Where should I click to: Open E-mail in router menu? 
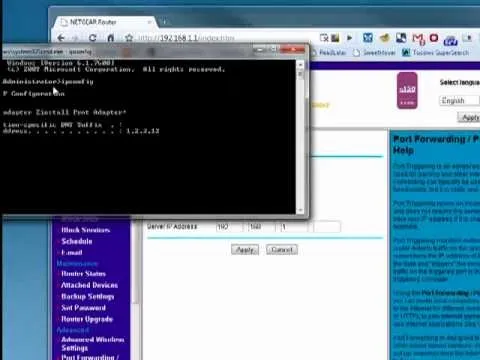(72, 253)
